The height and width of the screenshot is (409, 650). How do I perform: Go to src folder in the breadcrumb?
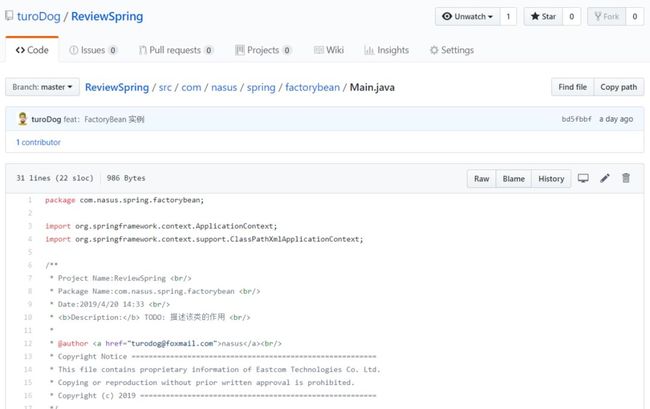coord(165,87)
